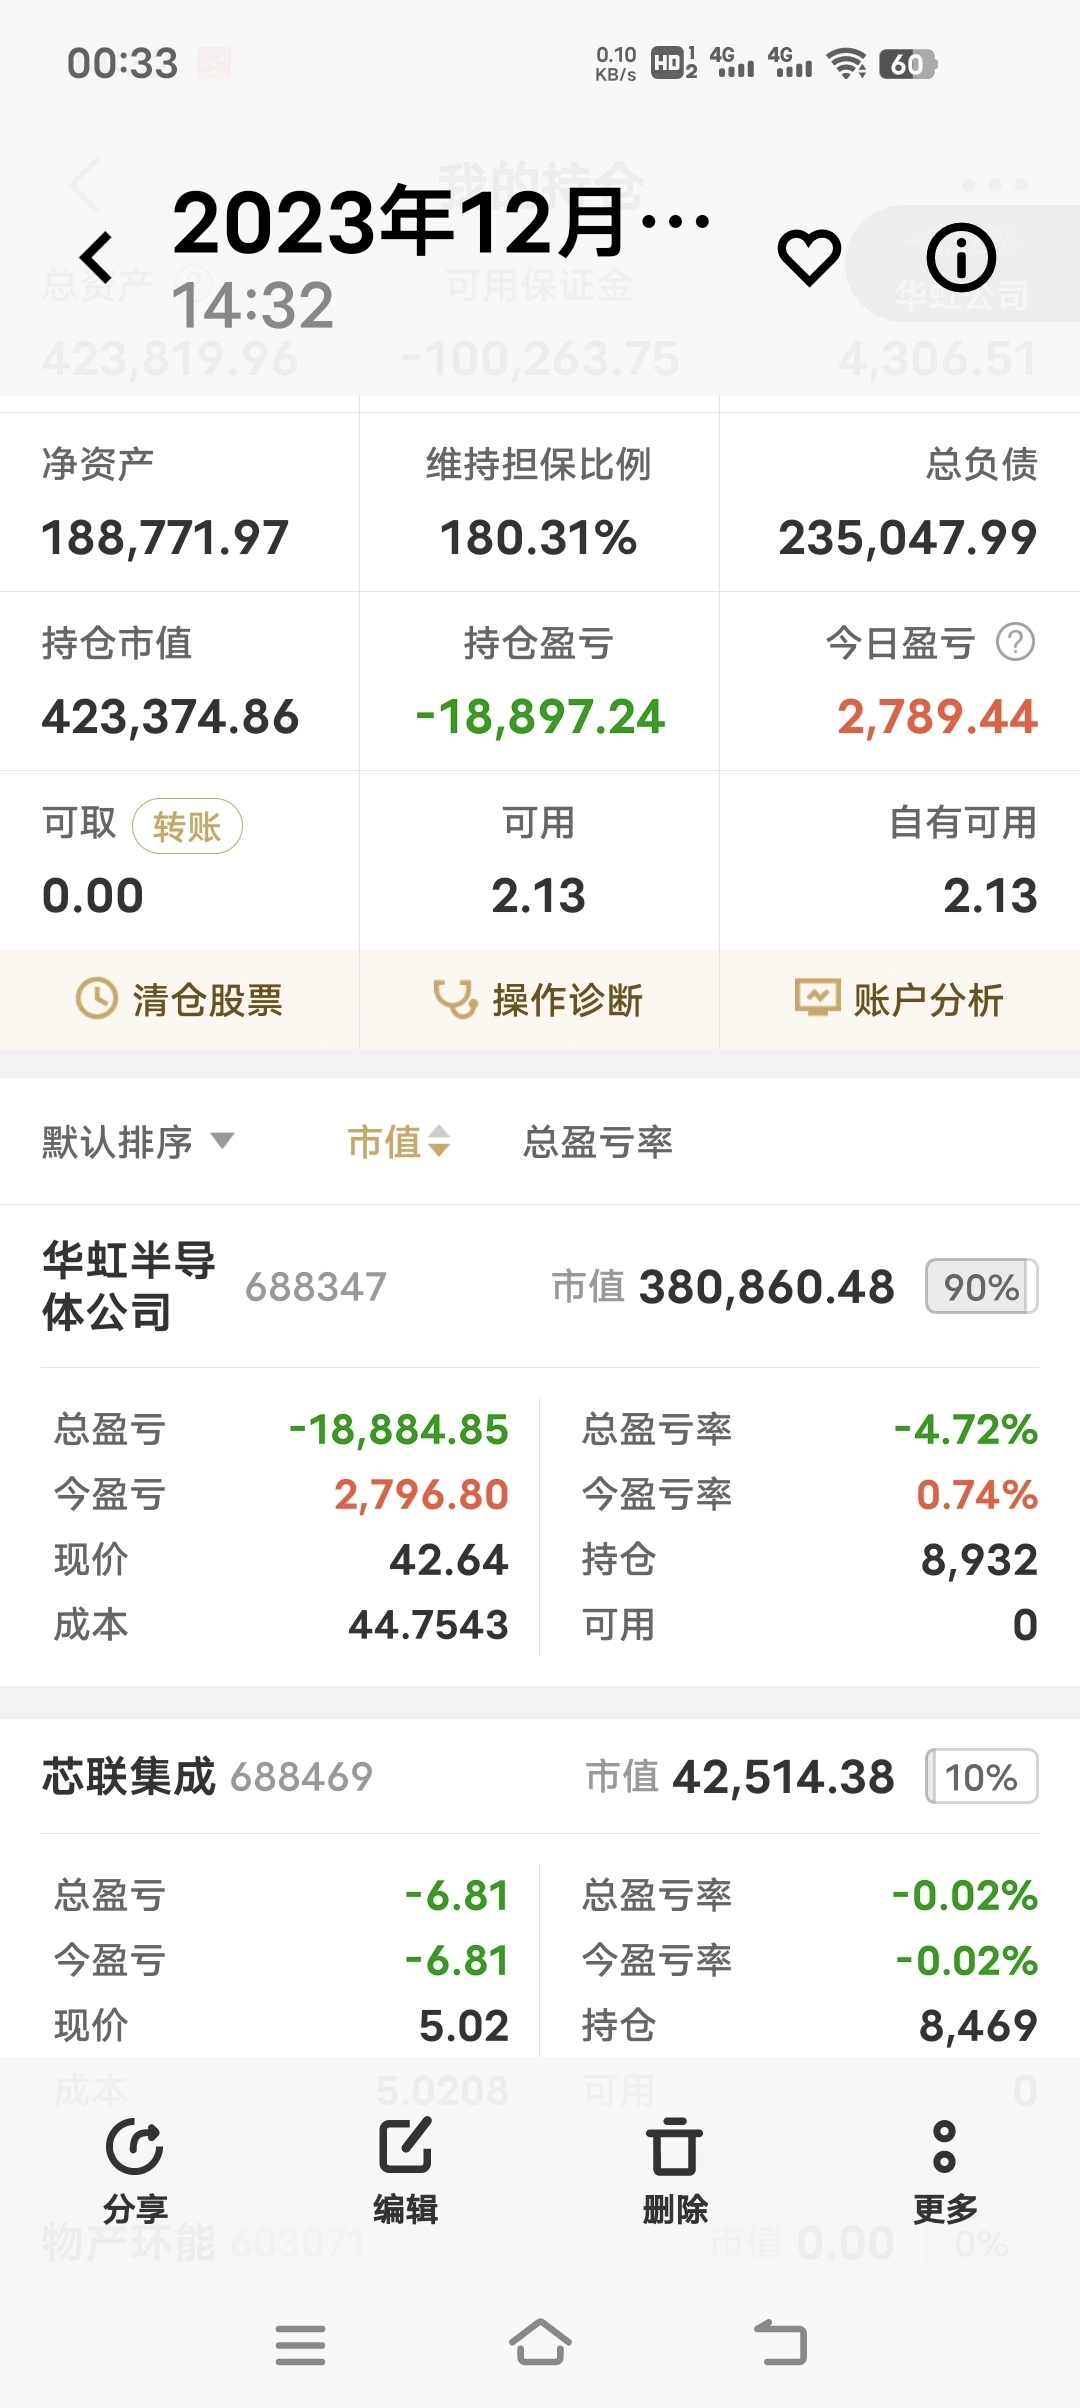Screen dimensions: 1080x2408
Task: Tap the WiFi status icon
Action: pyautogui.click(x=848, y=64)
